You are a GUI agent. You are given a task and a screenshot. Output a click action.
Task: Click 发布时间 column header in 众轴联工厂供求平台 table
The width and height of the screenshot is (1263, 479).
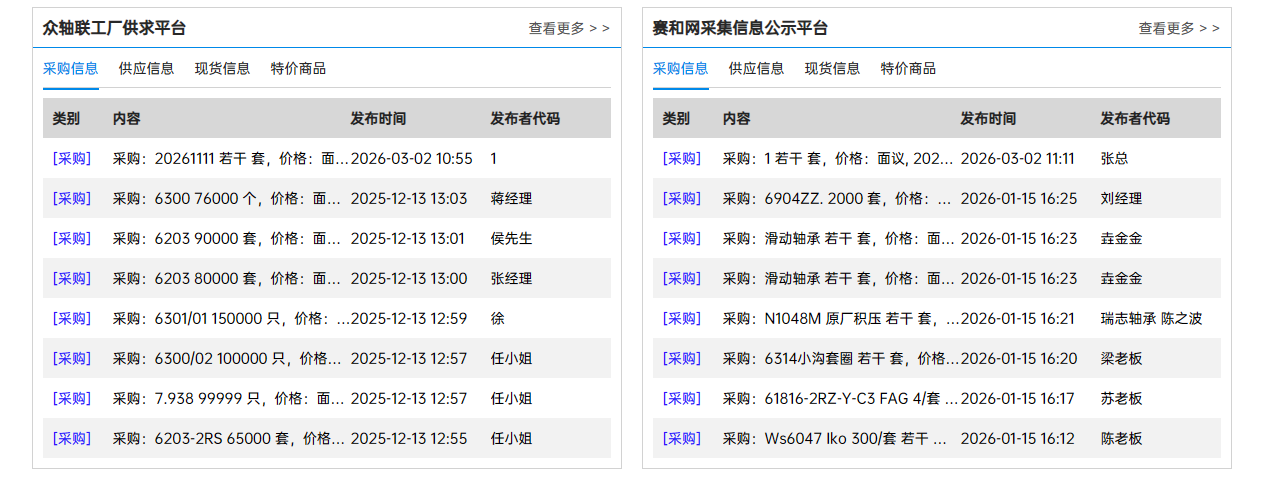coord(378,119)
